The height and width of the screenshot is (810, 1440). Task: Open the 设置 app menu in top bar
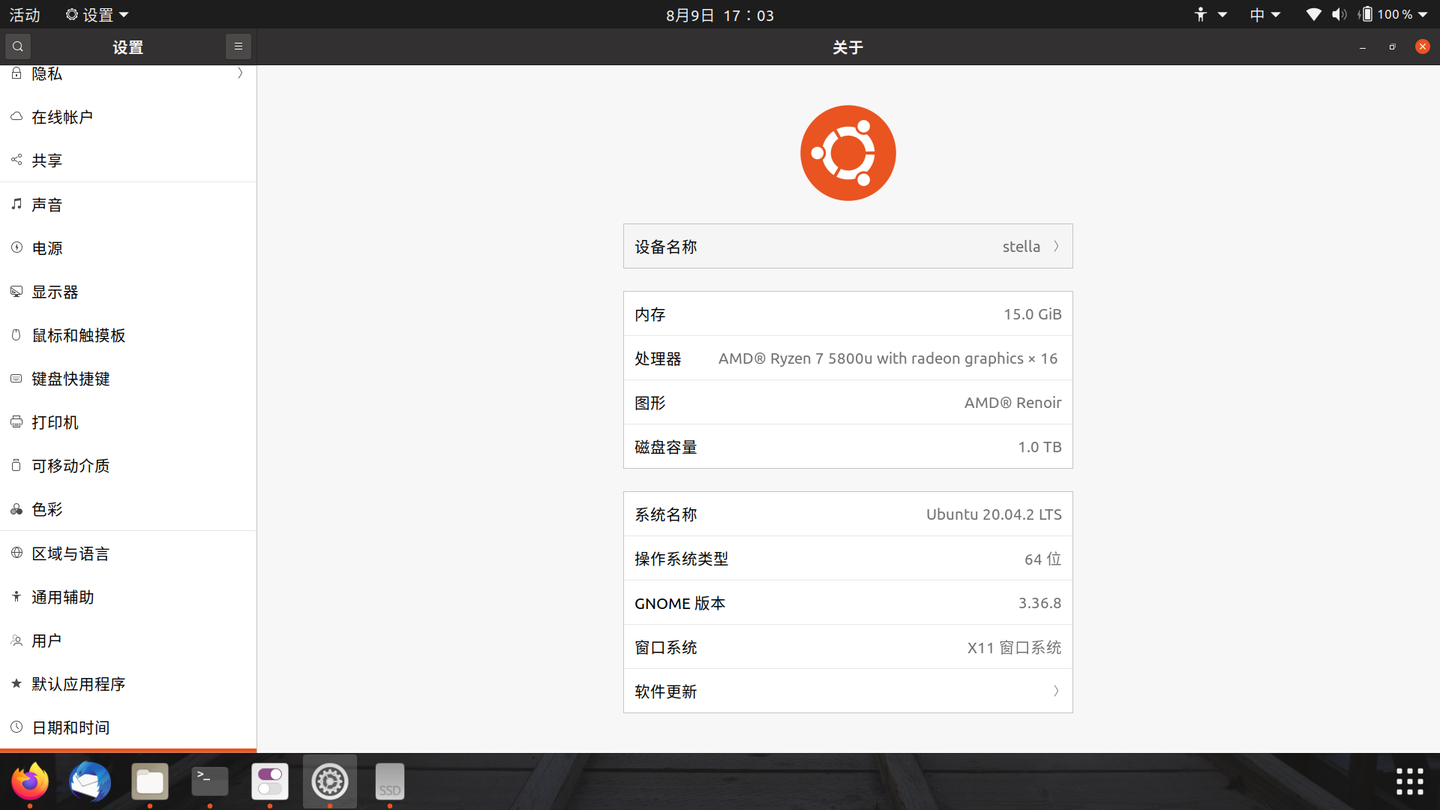pyautogui.click(x=97, y=15)
